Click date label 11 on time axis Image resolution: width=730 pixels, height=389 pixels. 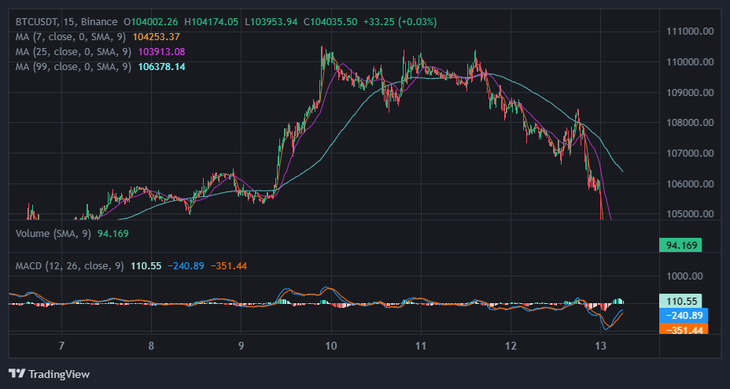coord(421,346)
